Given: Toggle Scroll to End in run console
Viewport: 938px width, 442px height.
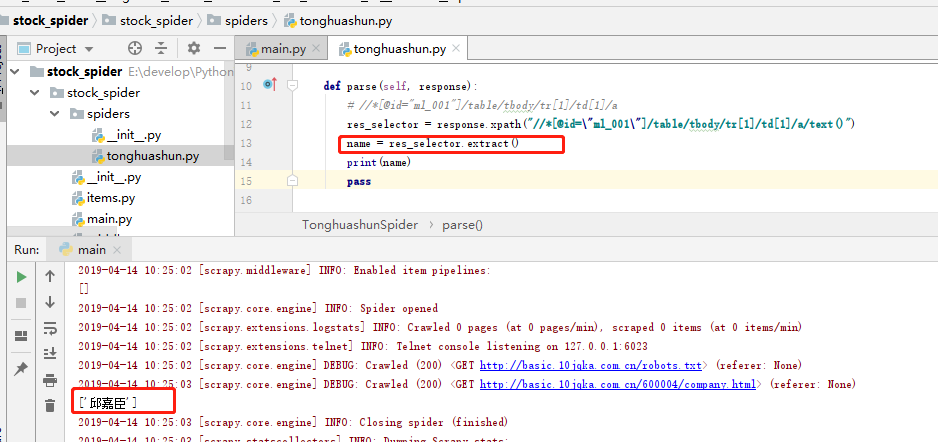Looking at the screenshot, I should point(50,353).
